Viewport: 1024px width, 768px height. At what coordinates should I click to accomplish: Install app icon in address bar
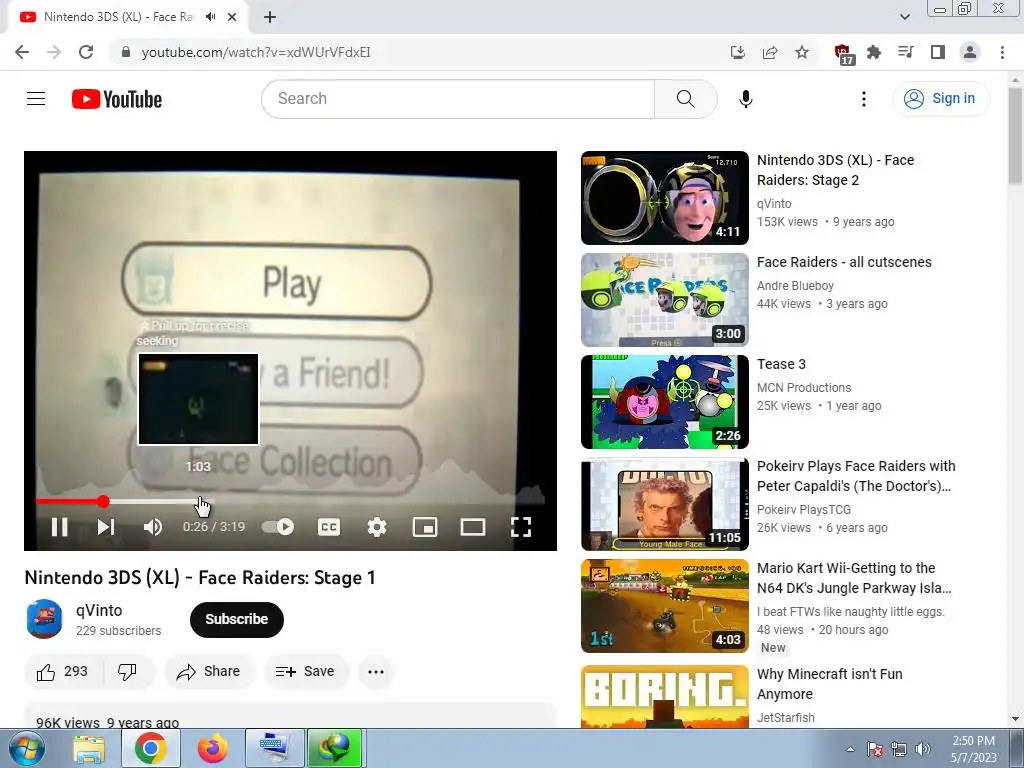tap(737, 52)
